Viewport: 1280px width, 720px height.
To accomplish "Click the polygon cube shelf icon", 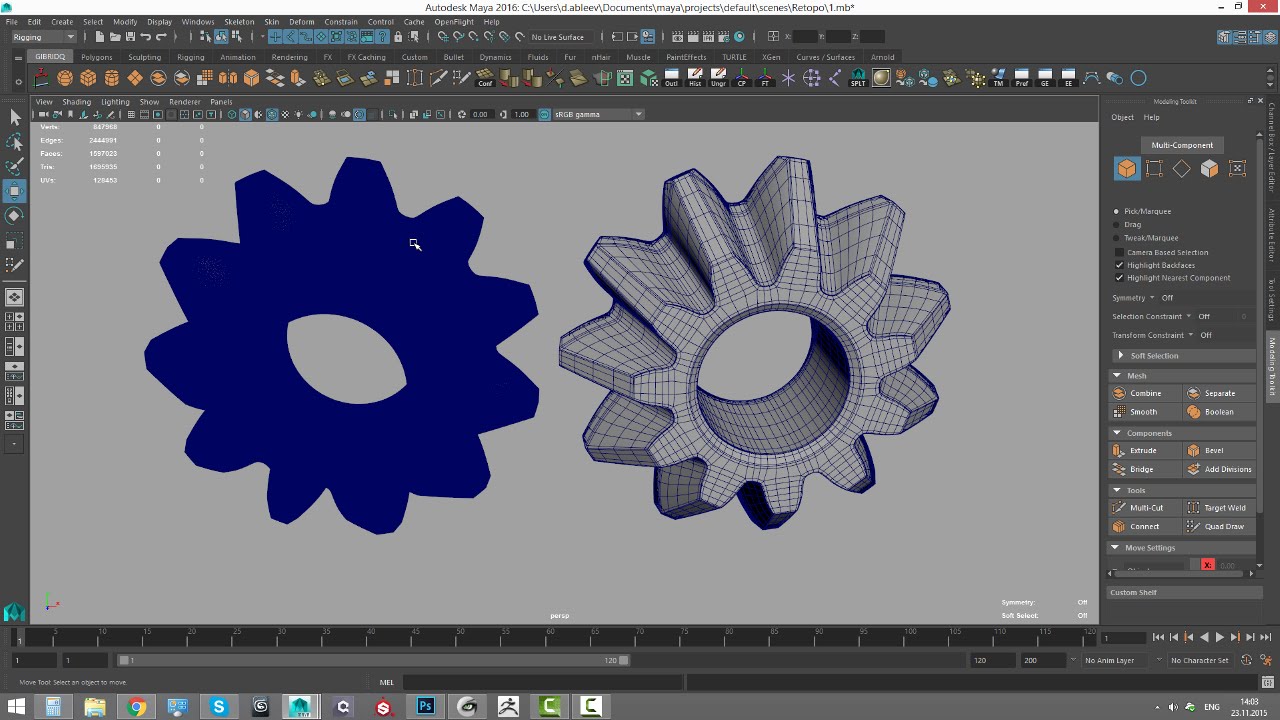I will click(88, 78).
